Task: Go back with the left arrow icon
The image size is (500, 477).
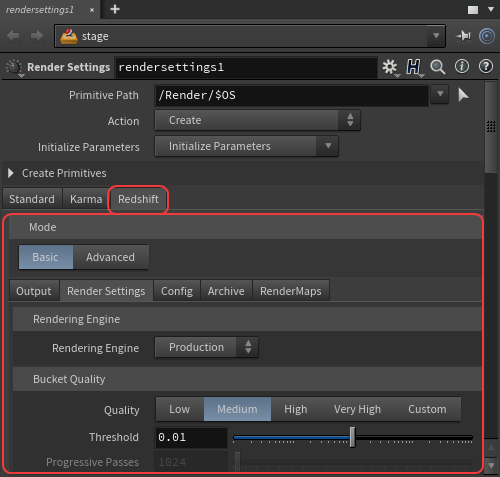Action: pyautogui.click(x=13, y=36)
